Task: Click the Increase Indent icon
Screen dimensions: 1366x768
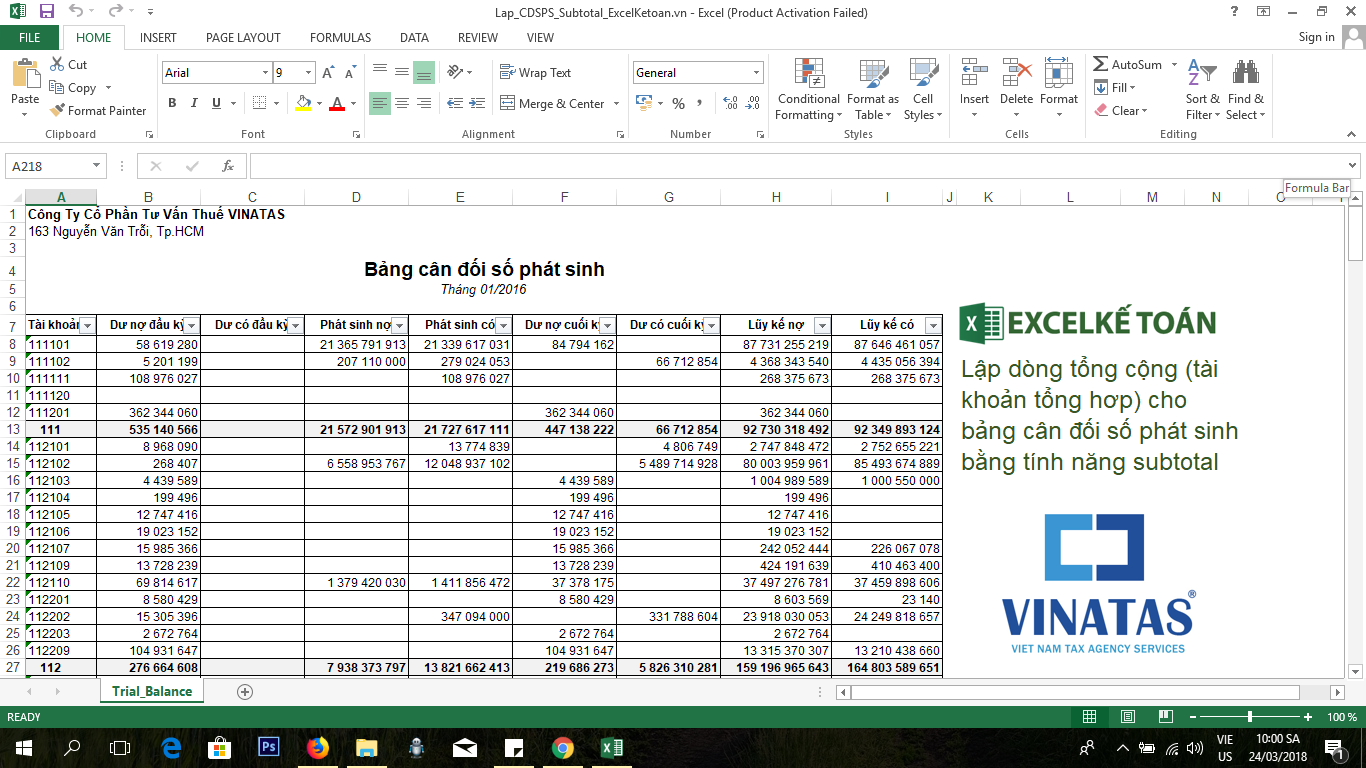Action: (x=477, y=103)
